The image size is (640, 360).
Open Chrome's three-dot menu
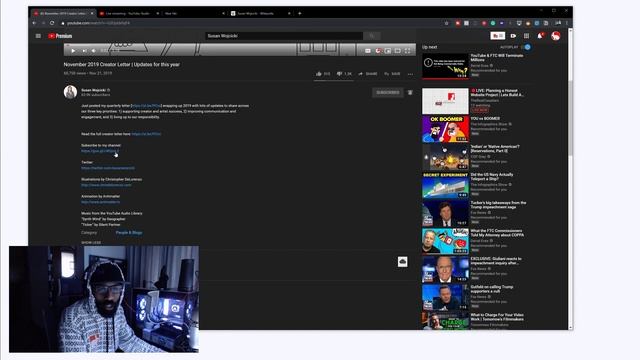(x=567, y=23)
